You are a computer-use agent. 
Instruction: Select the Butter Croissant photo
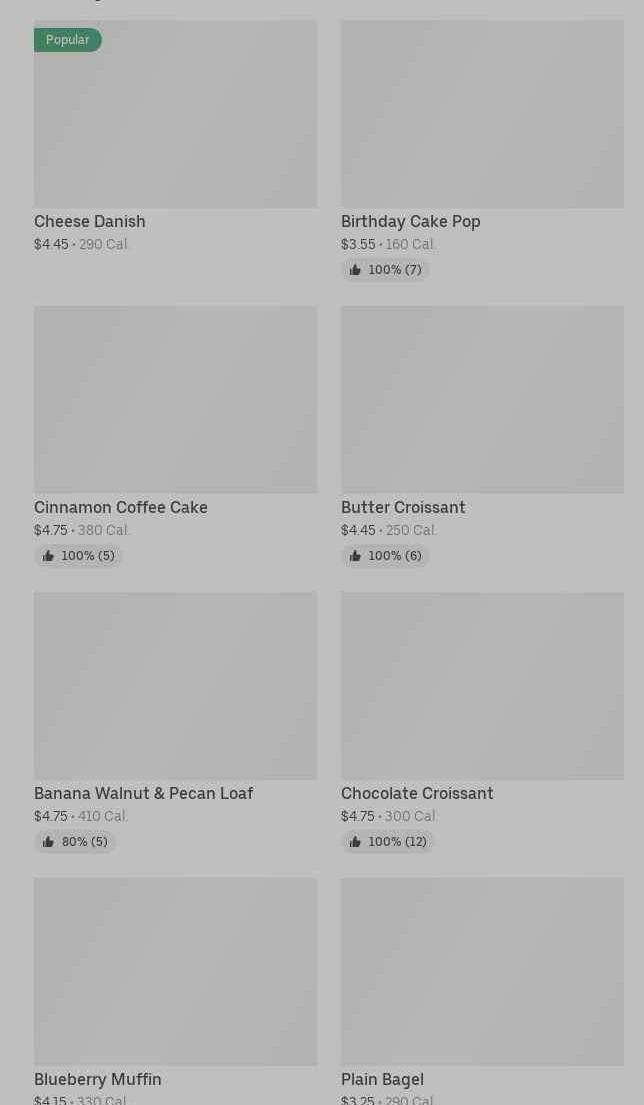click(482, 400)
